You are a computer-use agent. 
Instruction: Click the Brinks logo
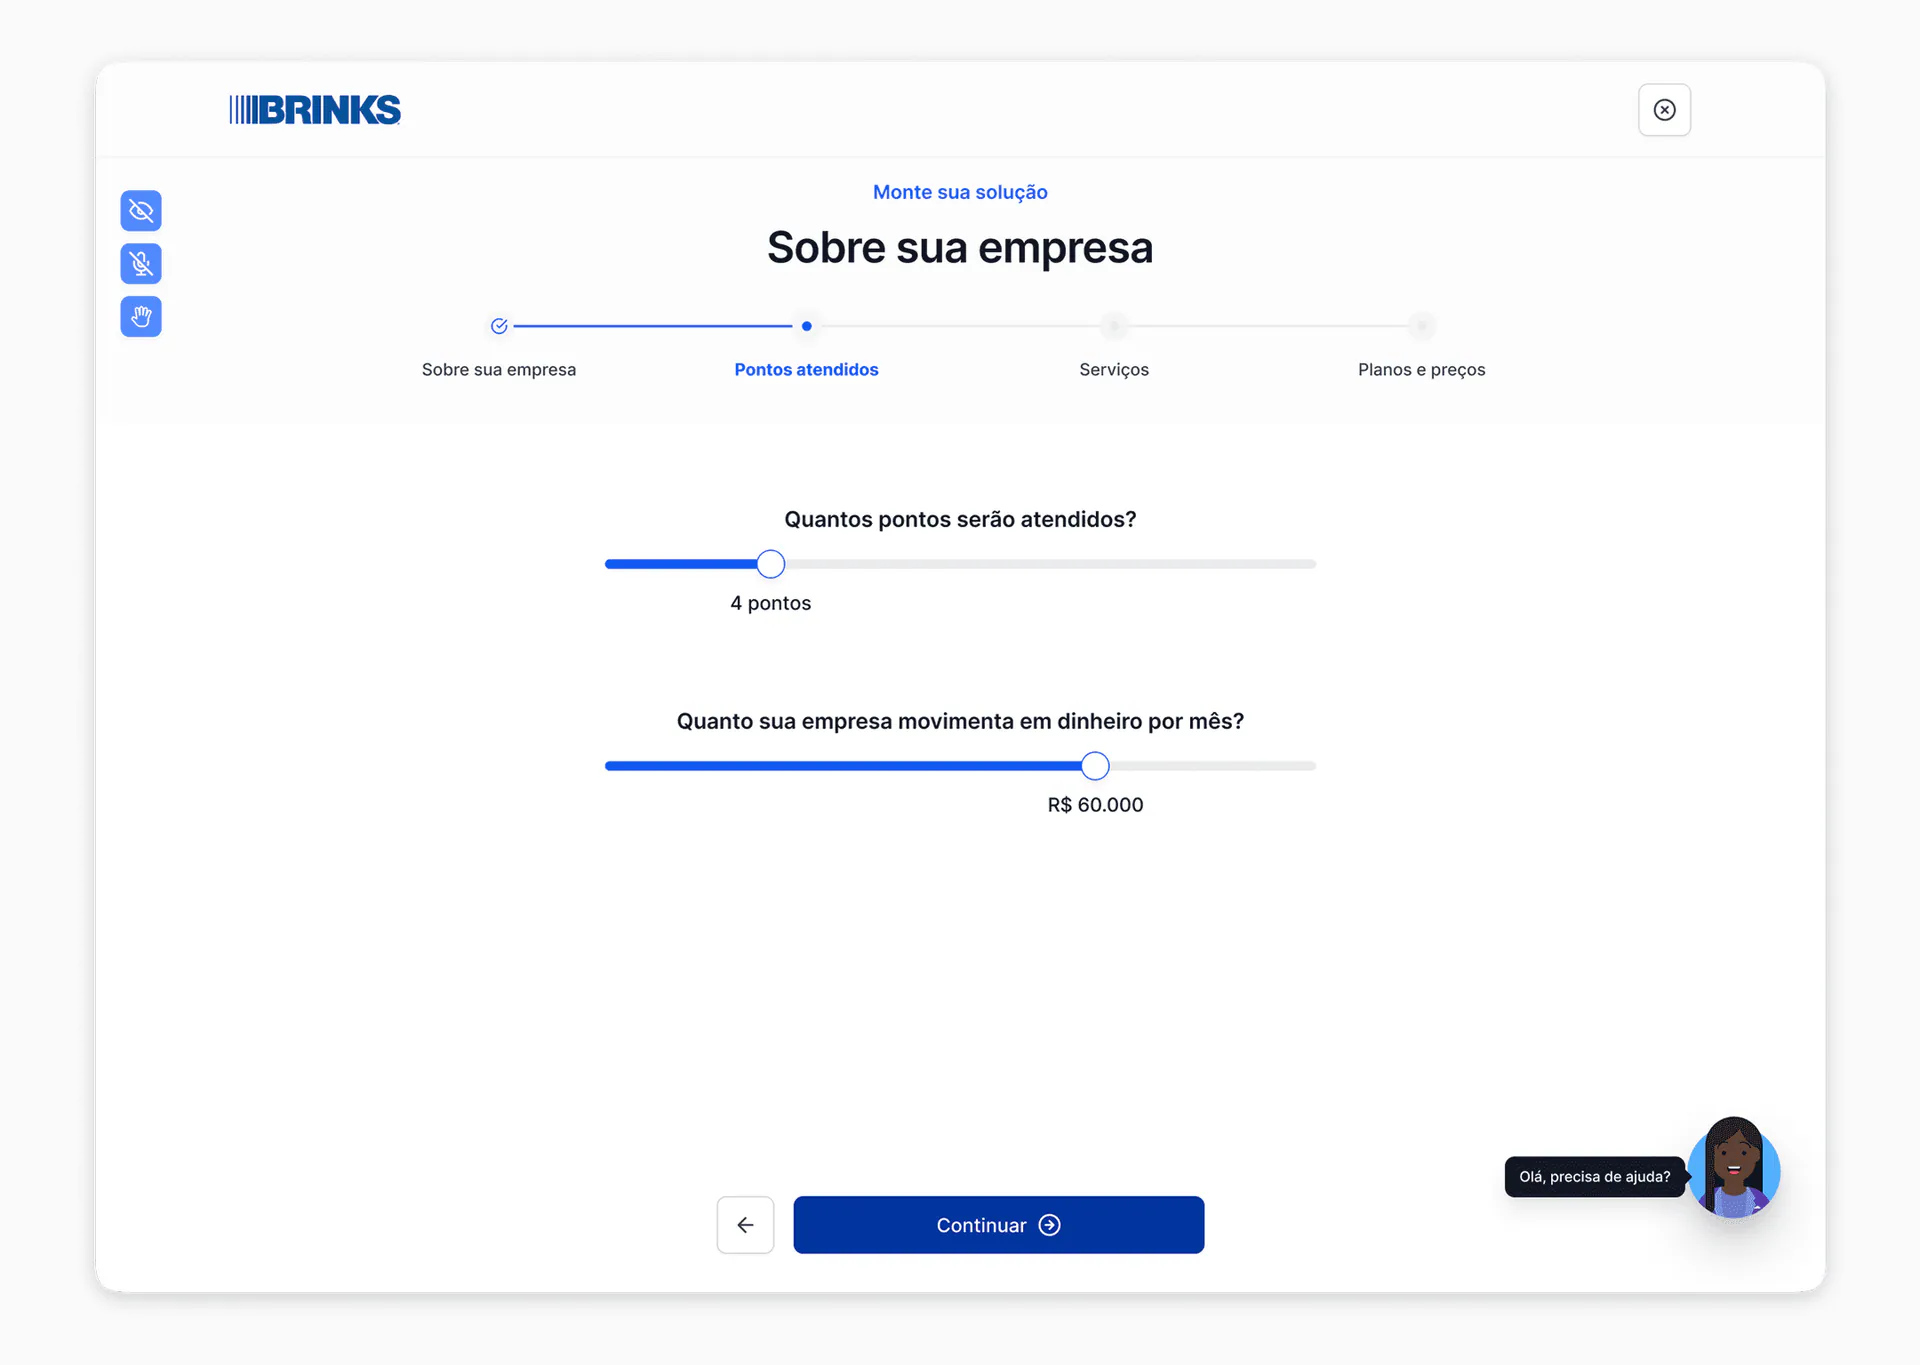coord(315,110)
